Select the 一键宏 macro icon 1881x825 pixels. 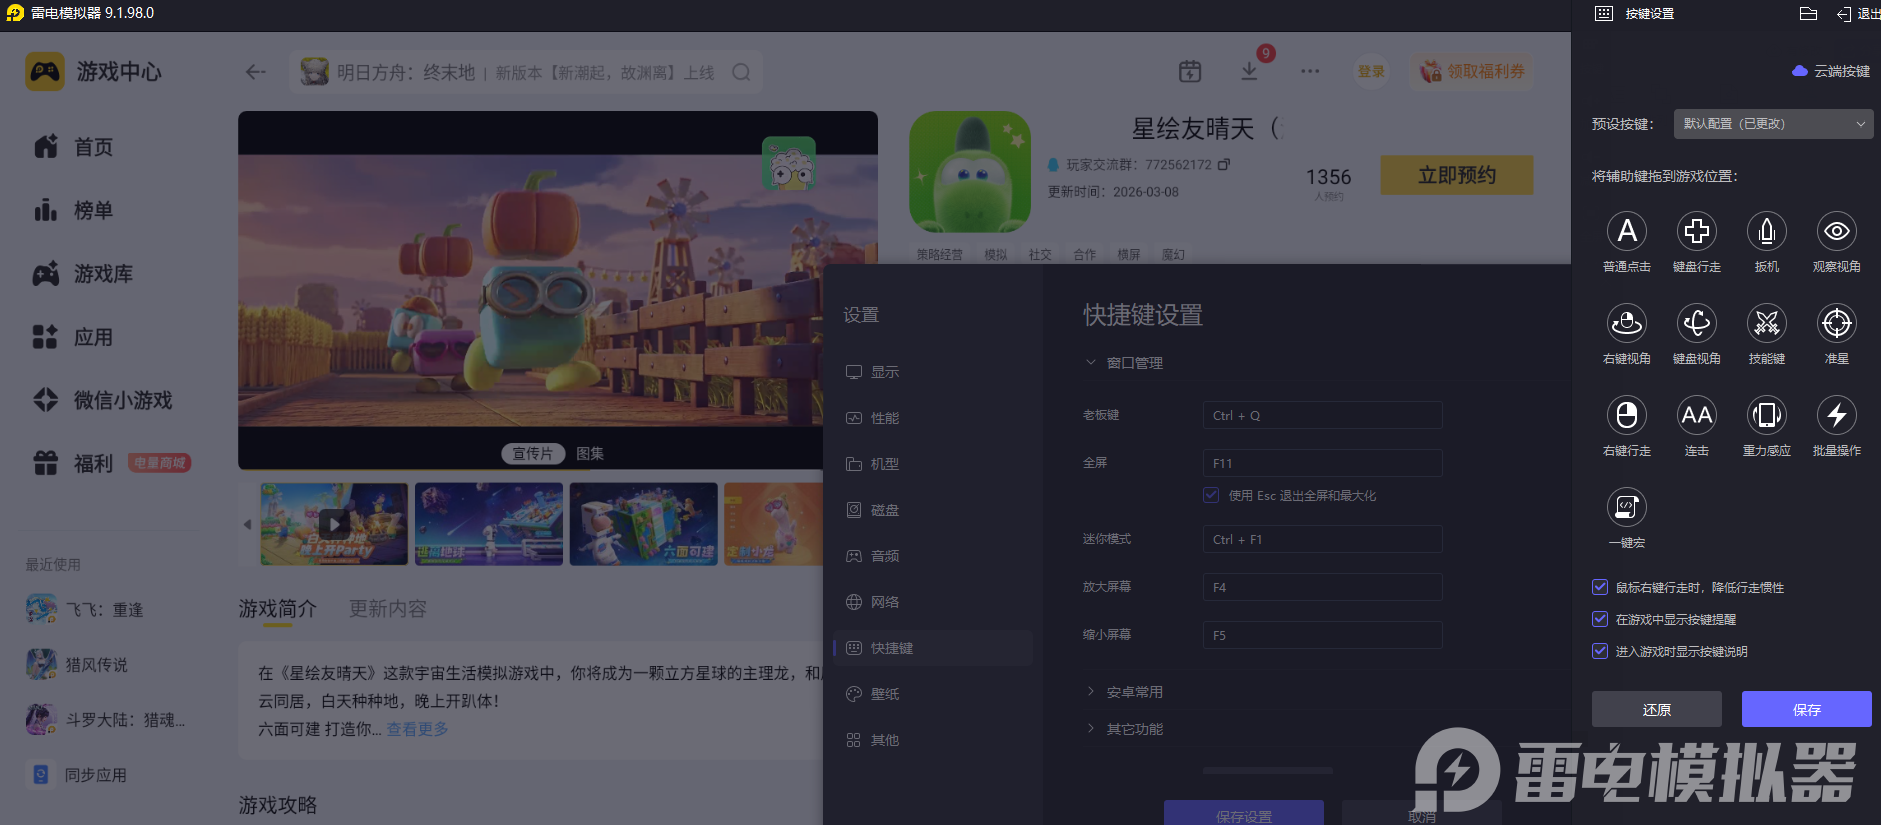click(x=1627, y=507)
